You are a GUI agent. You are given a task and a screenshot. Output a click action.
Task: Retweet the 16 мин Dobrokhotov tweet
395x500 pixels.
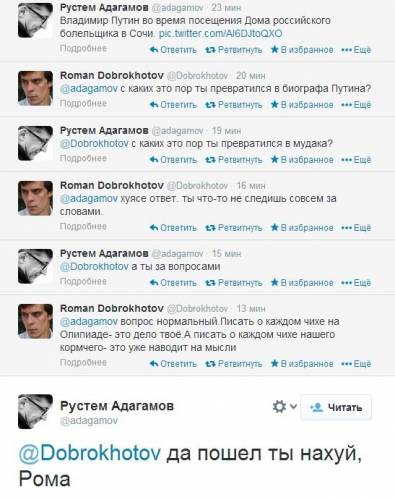coord(234,228)
